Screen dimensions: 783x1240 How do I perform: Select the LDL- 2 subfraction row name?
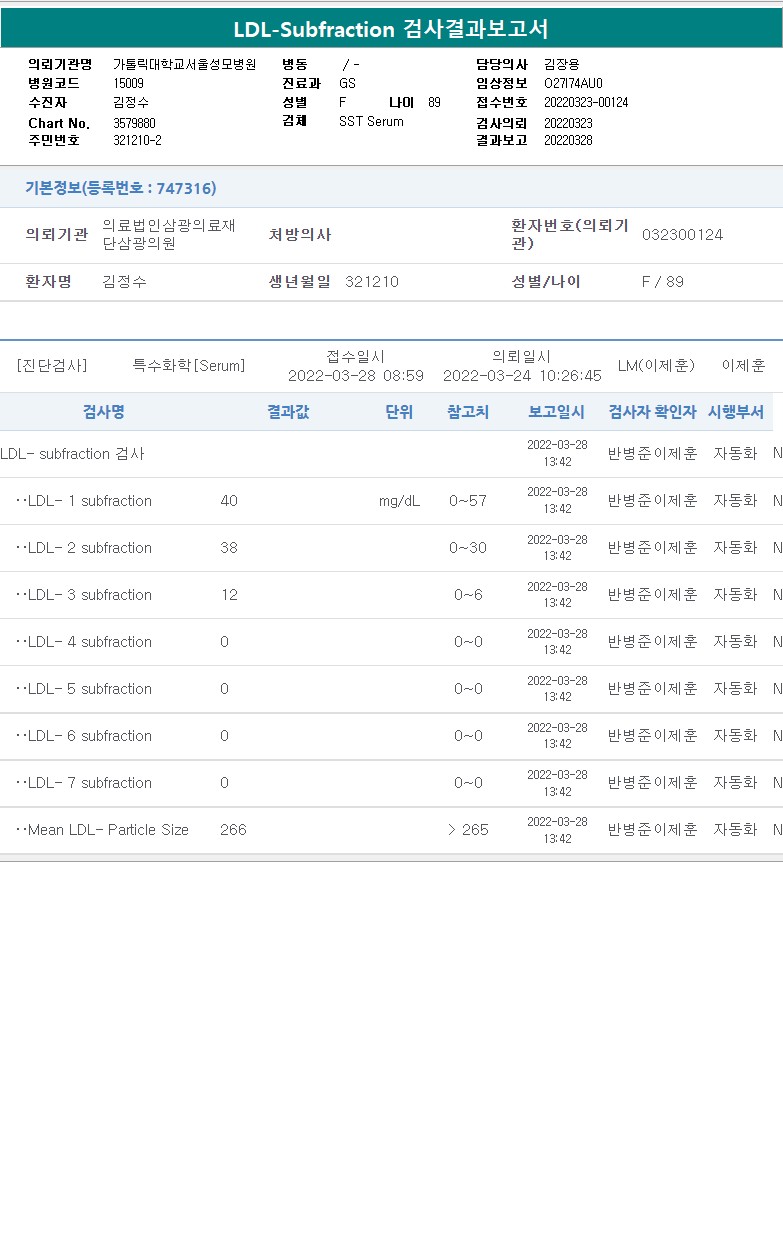click(84, 548)
